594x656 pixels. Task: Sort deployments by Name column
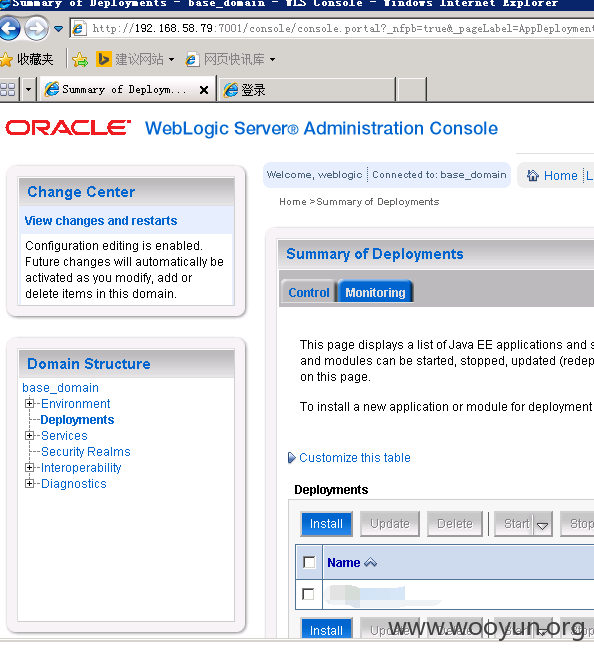pos(343,562)
